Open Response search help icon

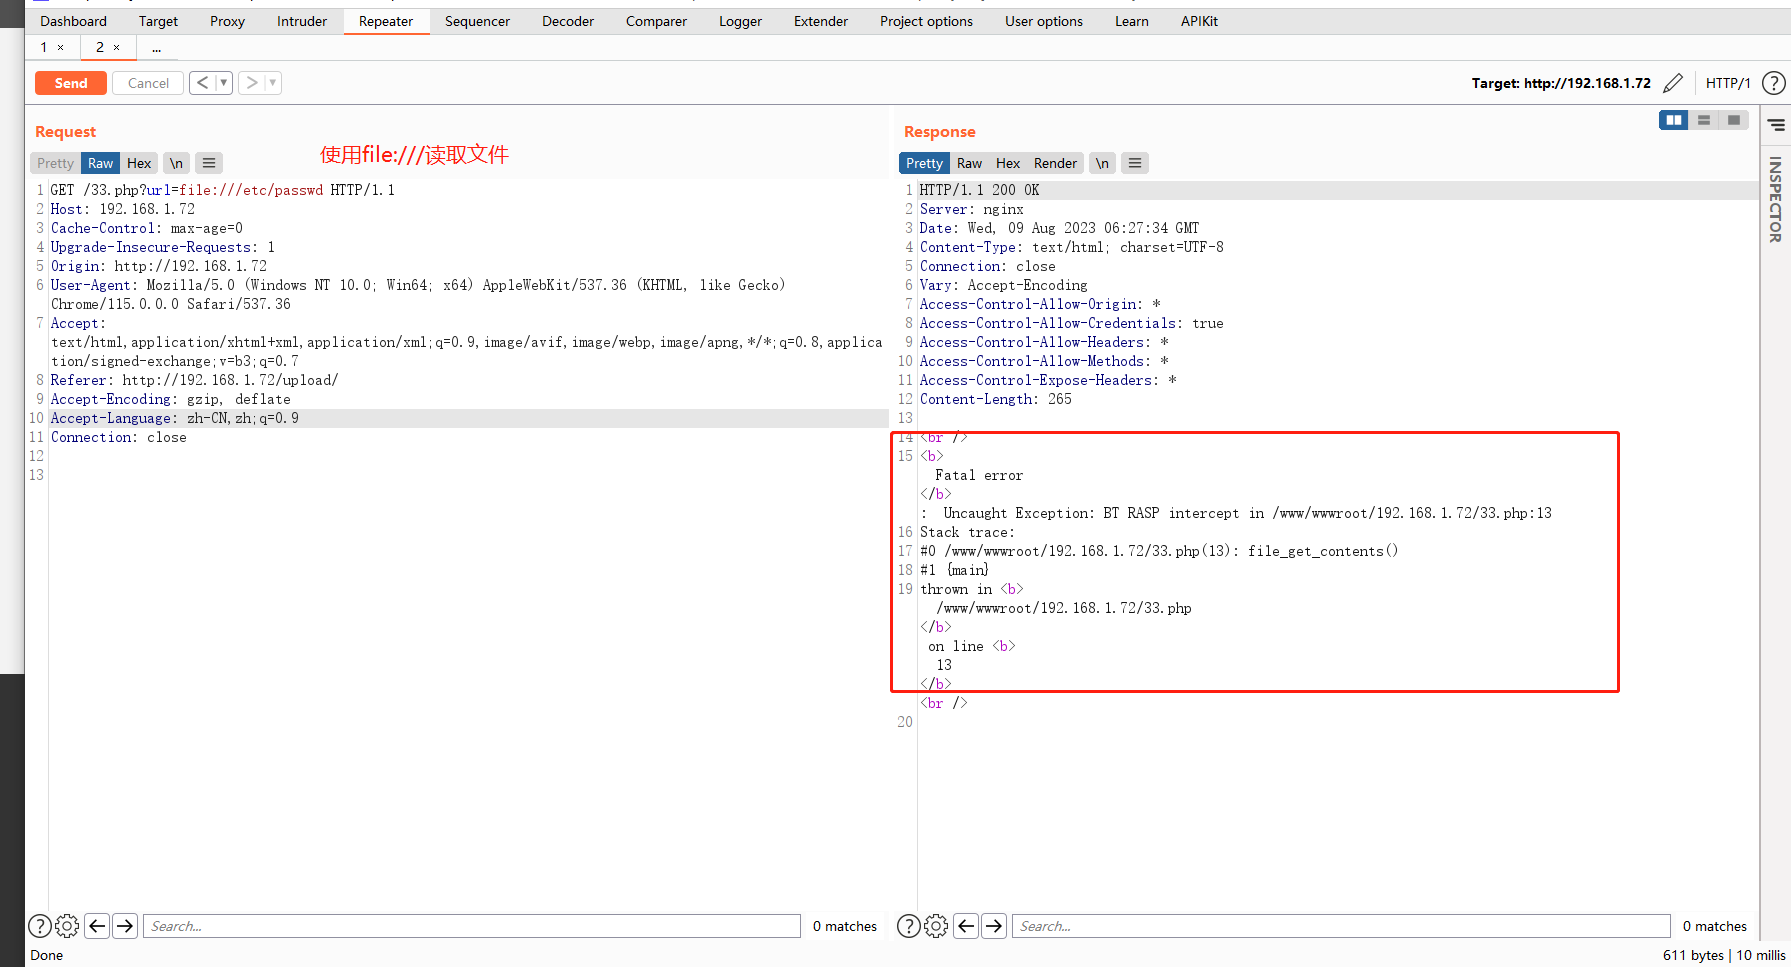point(909,926)
